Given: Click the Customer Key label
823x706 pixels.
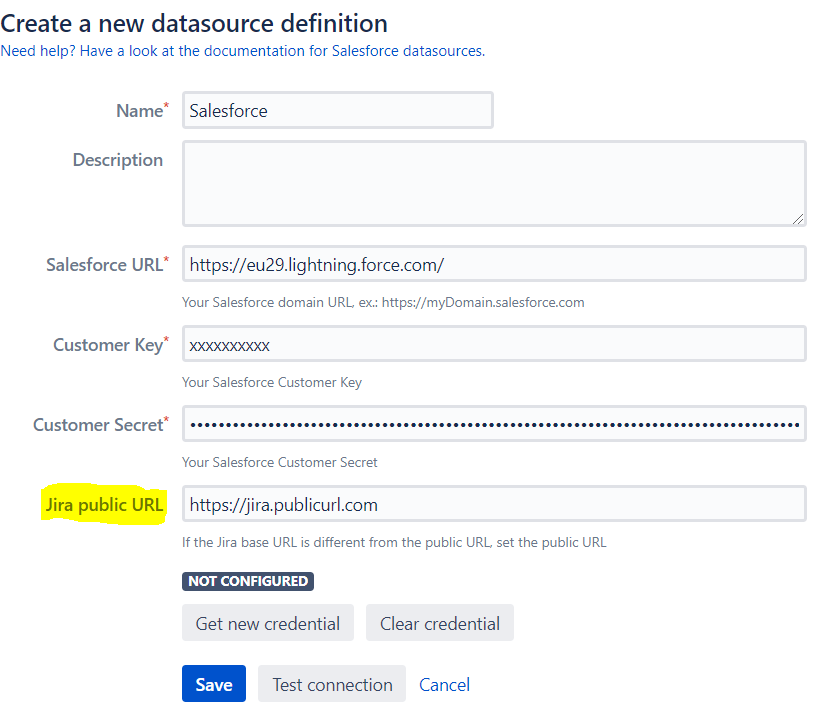Looking at the screenshot, I should click(x=107, y=345).
